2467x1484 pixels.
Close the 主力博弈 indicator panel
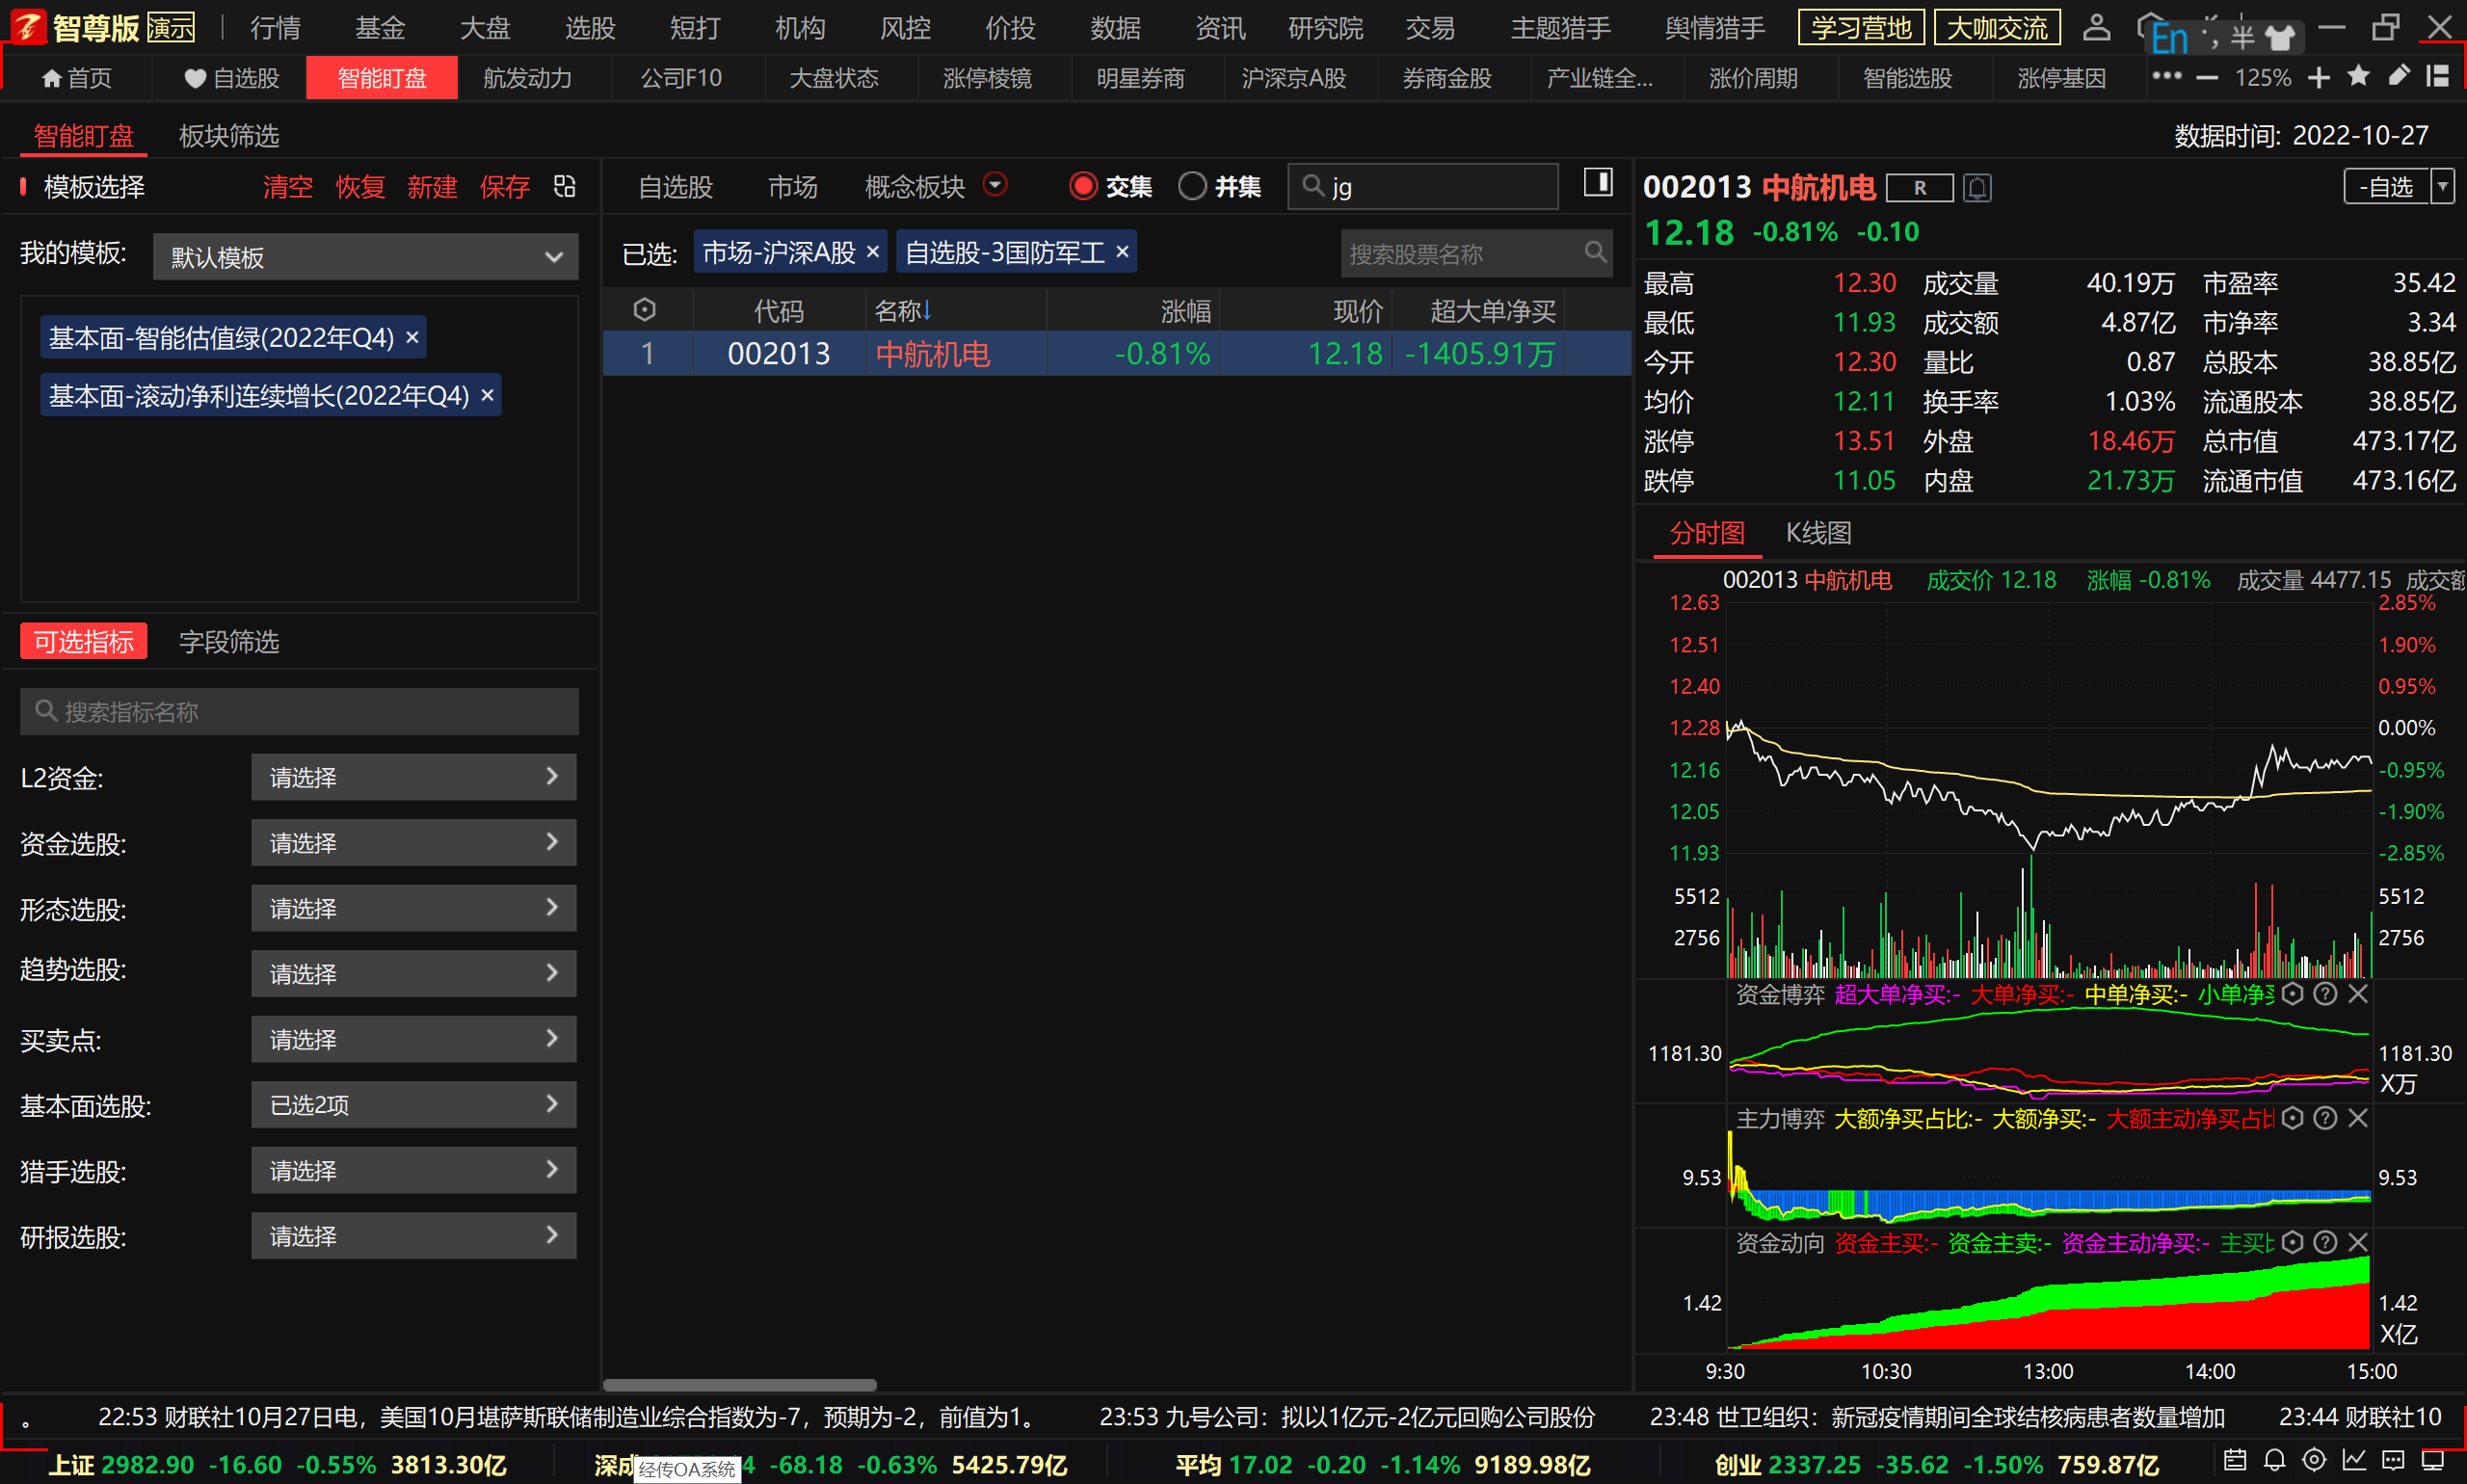point(2358,1118)
